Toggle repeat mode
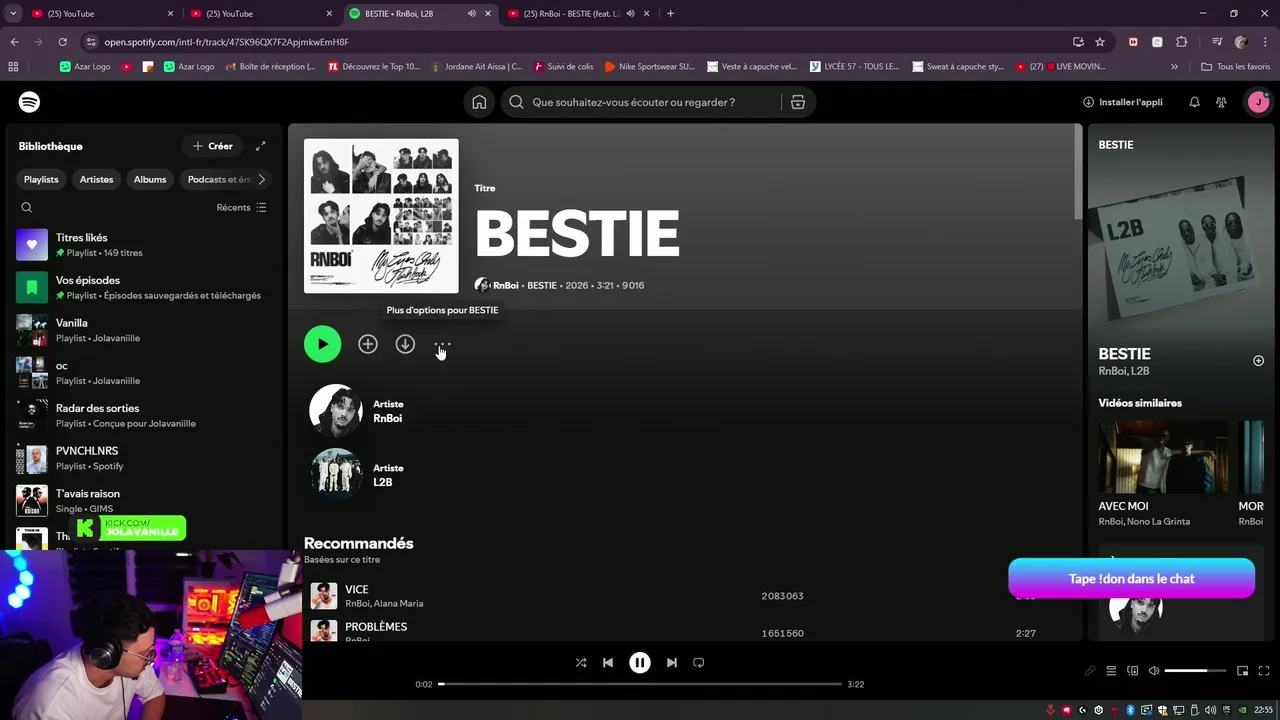 tap(699, 662)
